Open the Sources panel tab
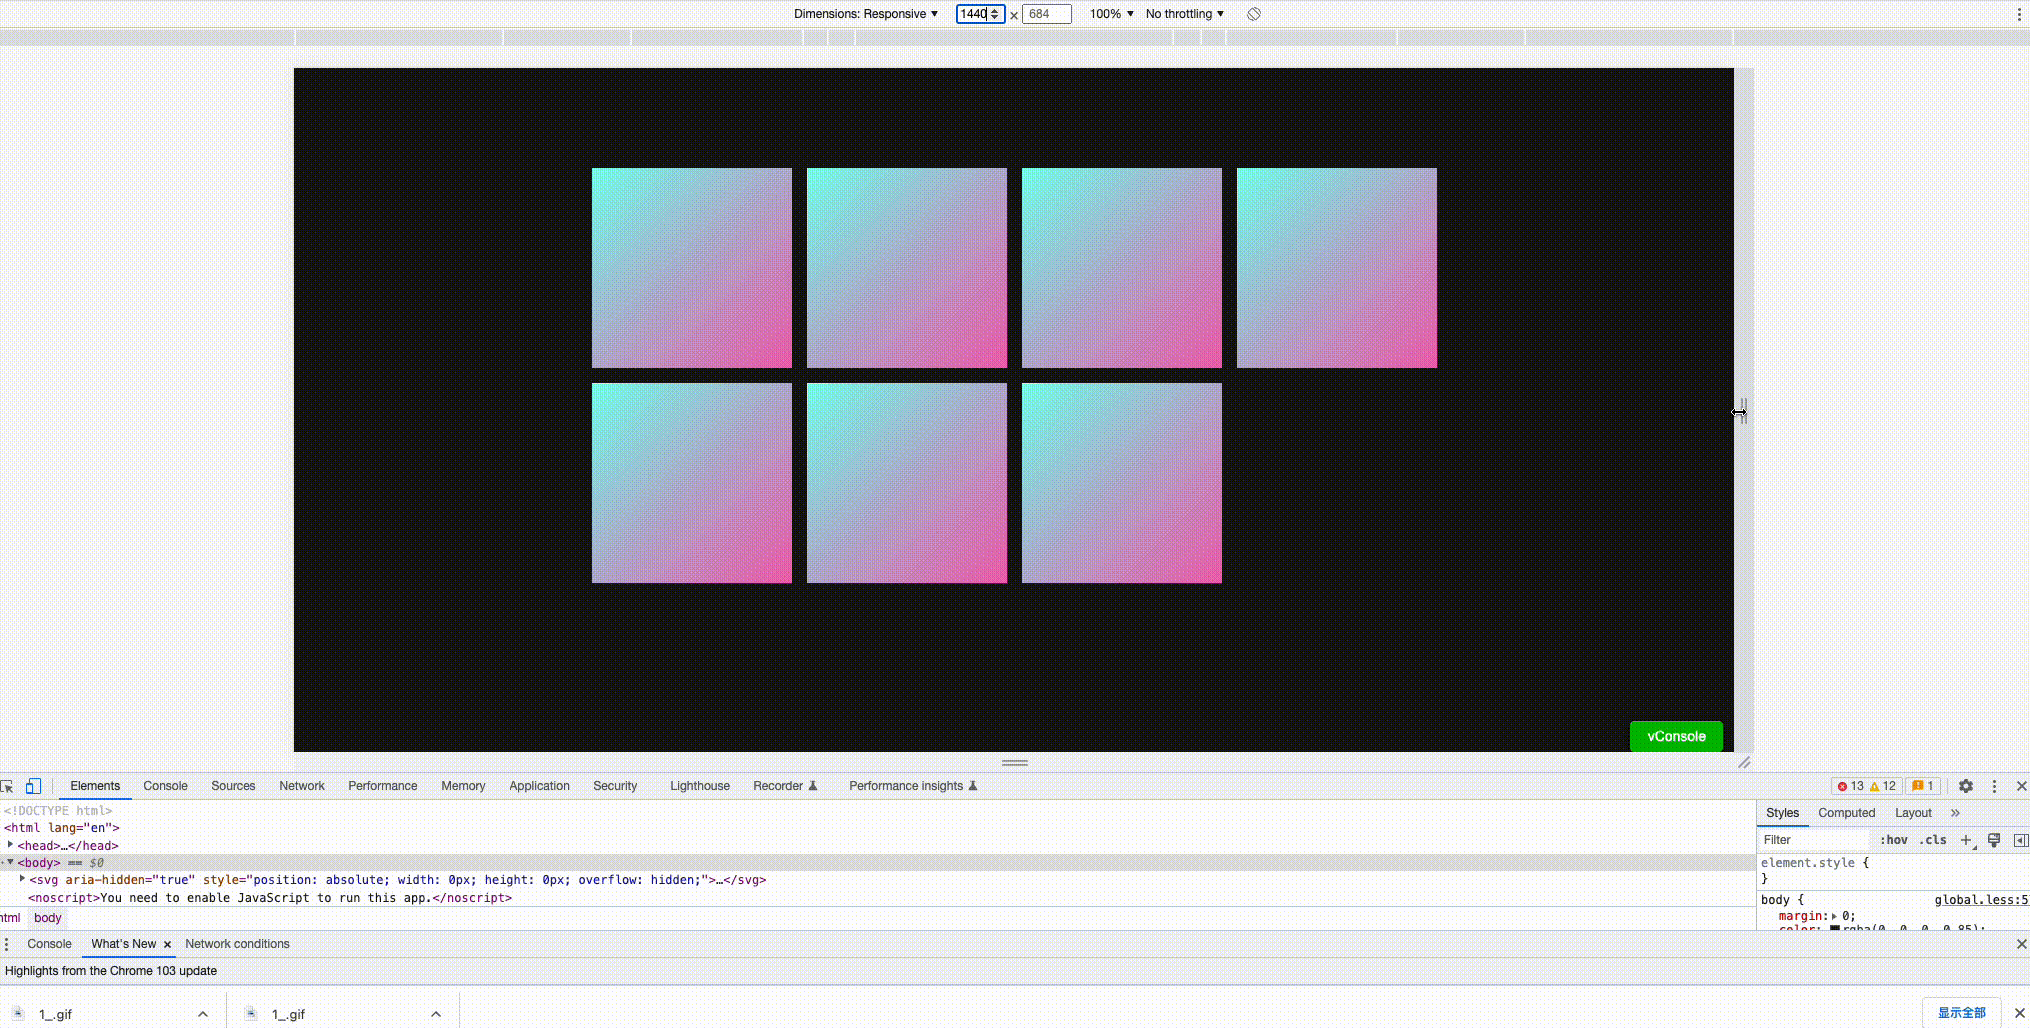The height and width of the screenshot is (1028, 2030). point(233,786)
